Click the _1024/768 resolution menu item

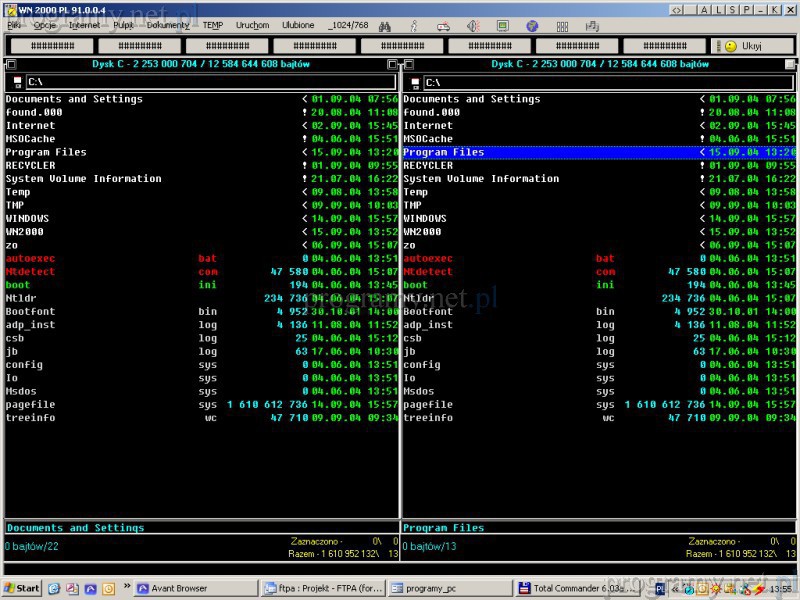click(x=348, y=25)
